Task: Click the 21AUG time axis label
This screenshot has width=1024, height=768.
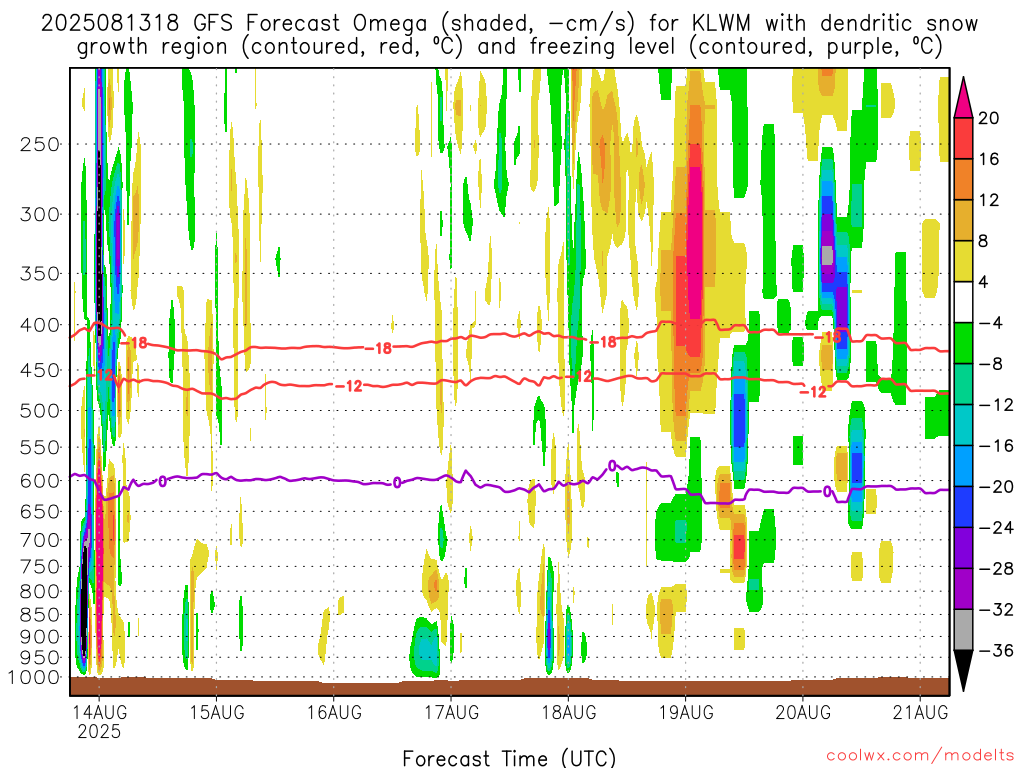Action: [x=920, y=712]
